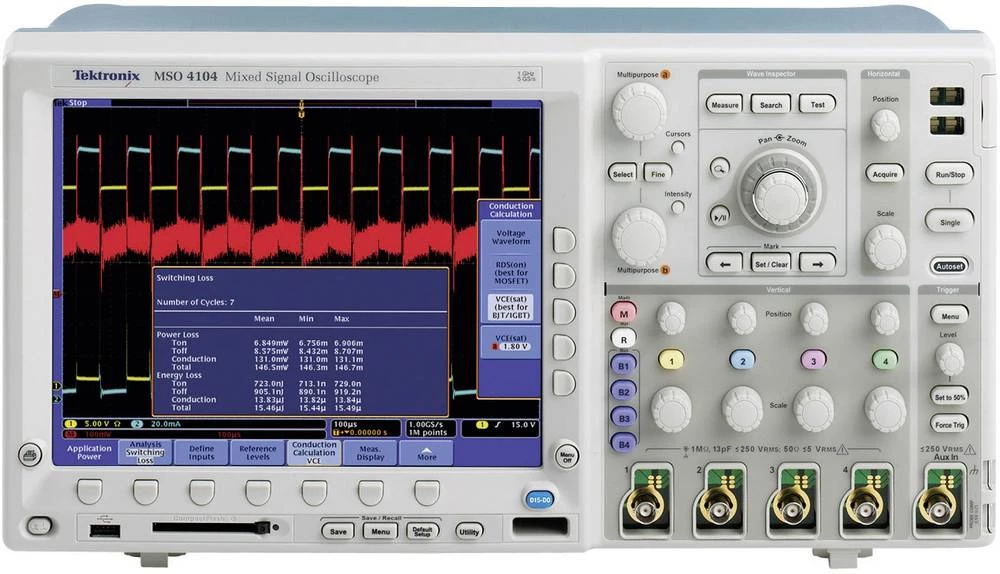This screenshot has width=1000, height=574.
Task: Click the Default Setup button
Action: click(422, 531)
